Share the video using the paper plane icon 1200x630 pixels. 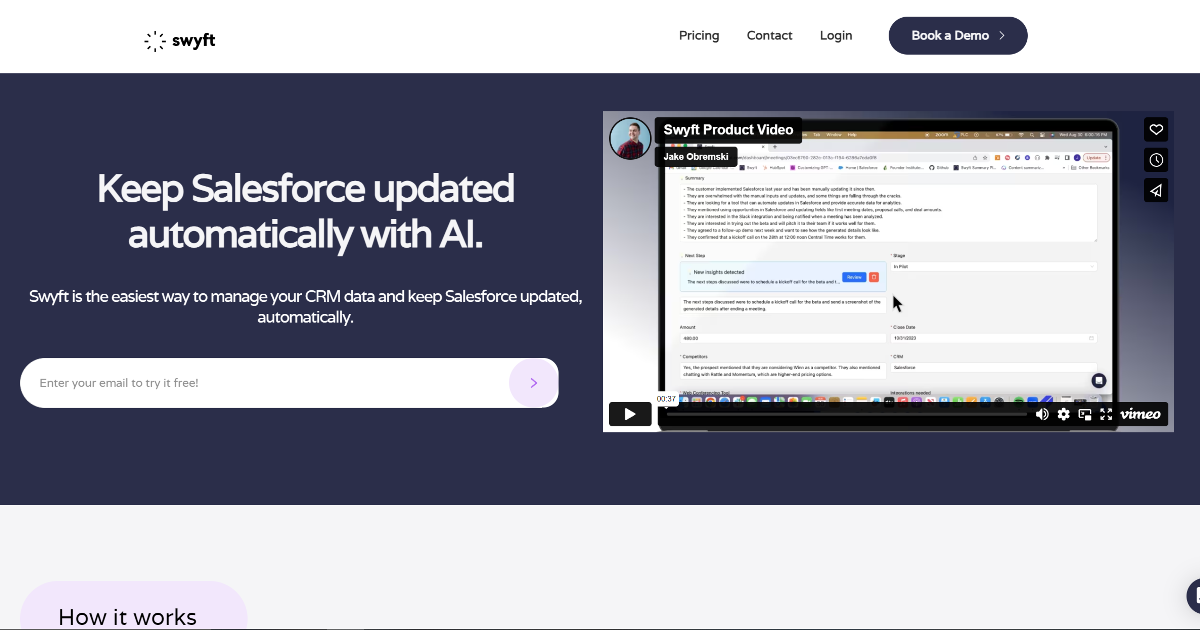pyautogui.click(x=1155, y=190)
